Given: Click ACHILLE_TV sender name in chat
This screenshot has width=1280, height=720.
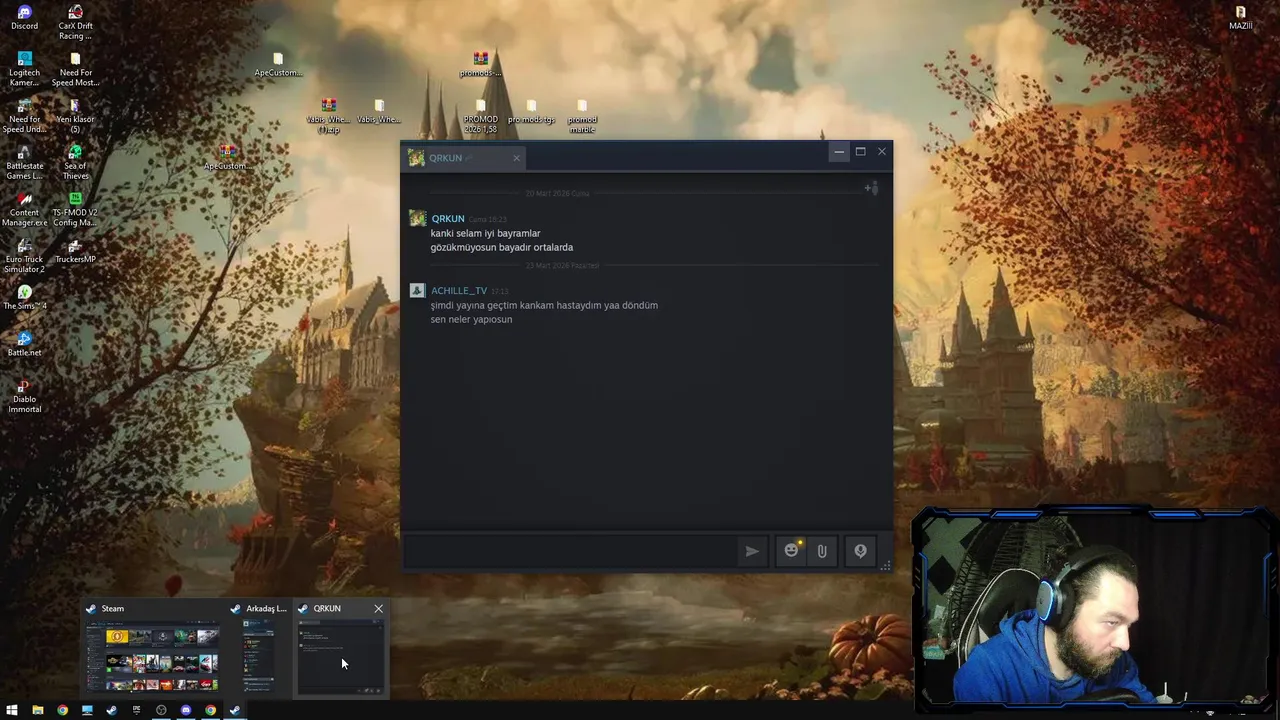Looking at the screenshot, I should point(459,291).
